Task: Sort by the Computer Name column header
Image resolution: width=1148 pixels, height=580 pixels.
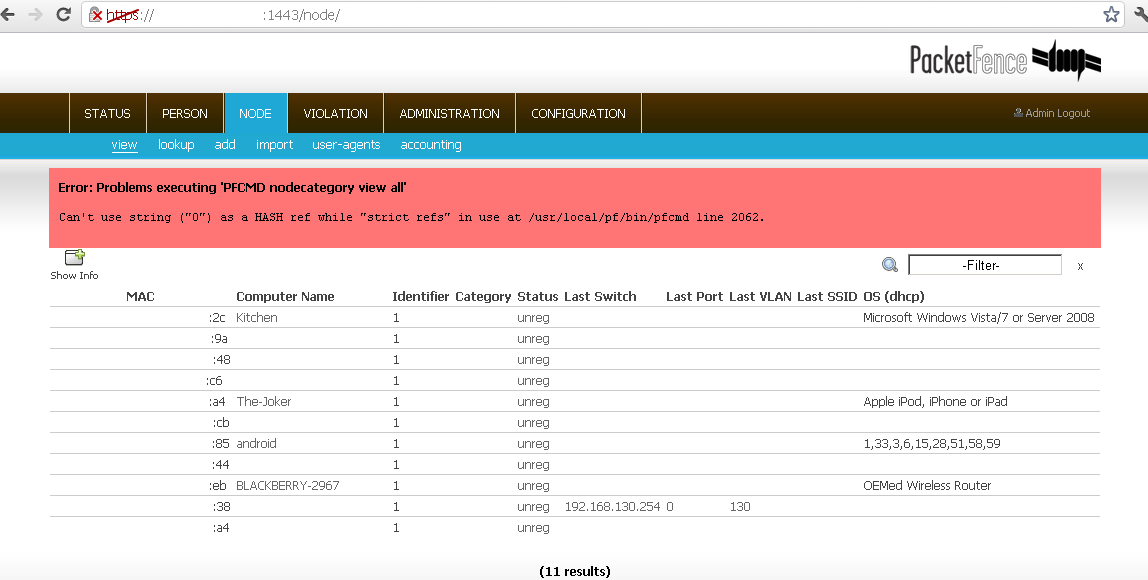Action: pos(285,297)
